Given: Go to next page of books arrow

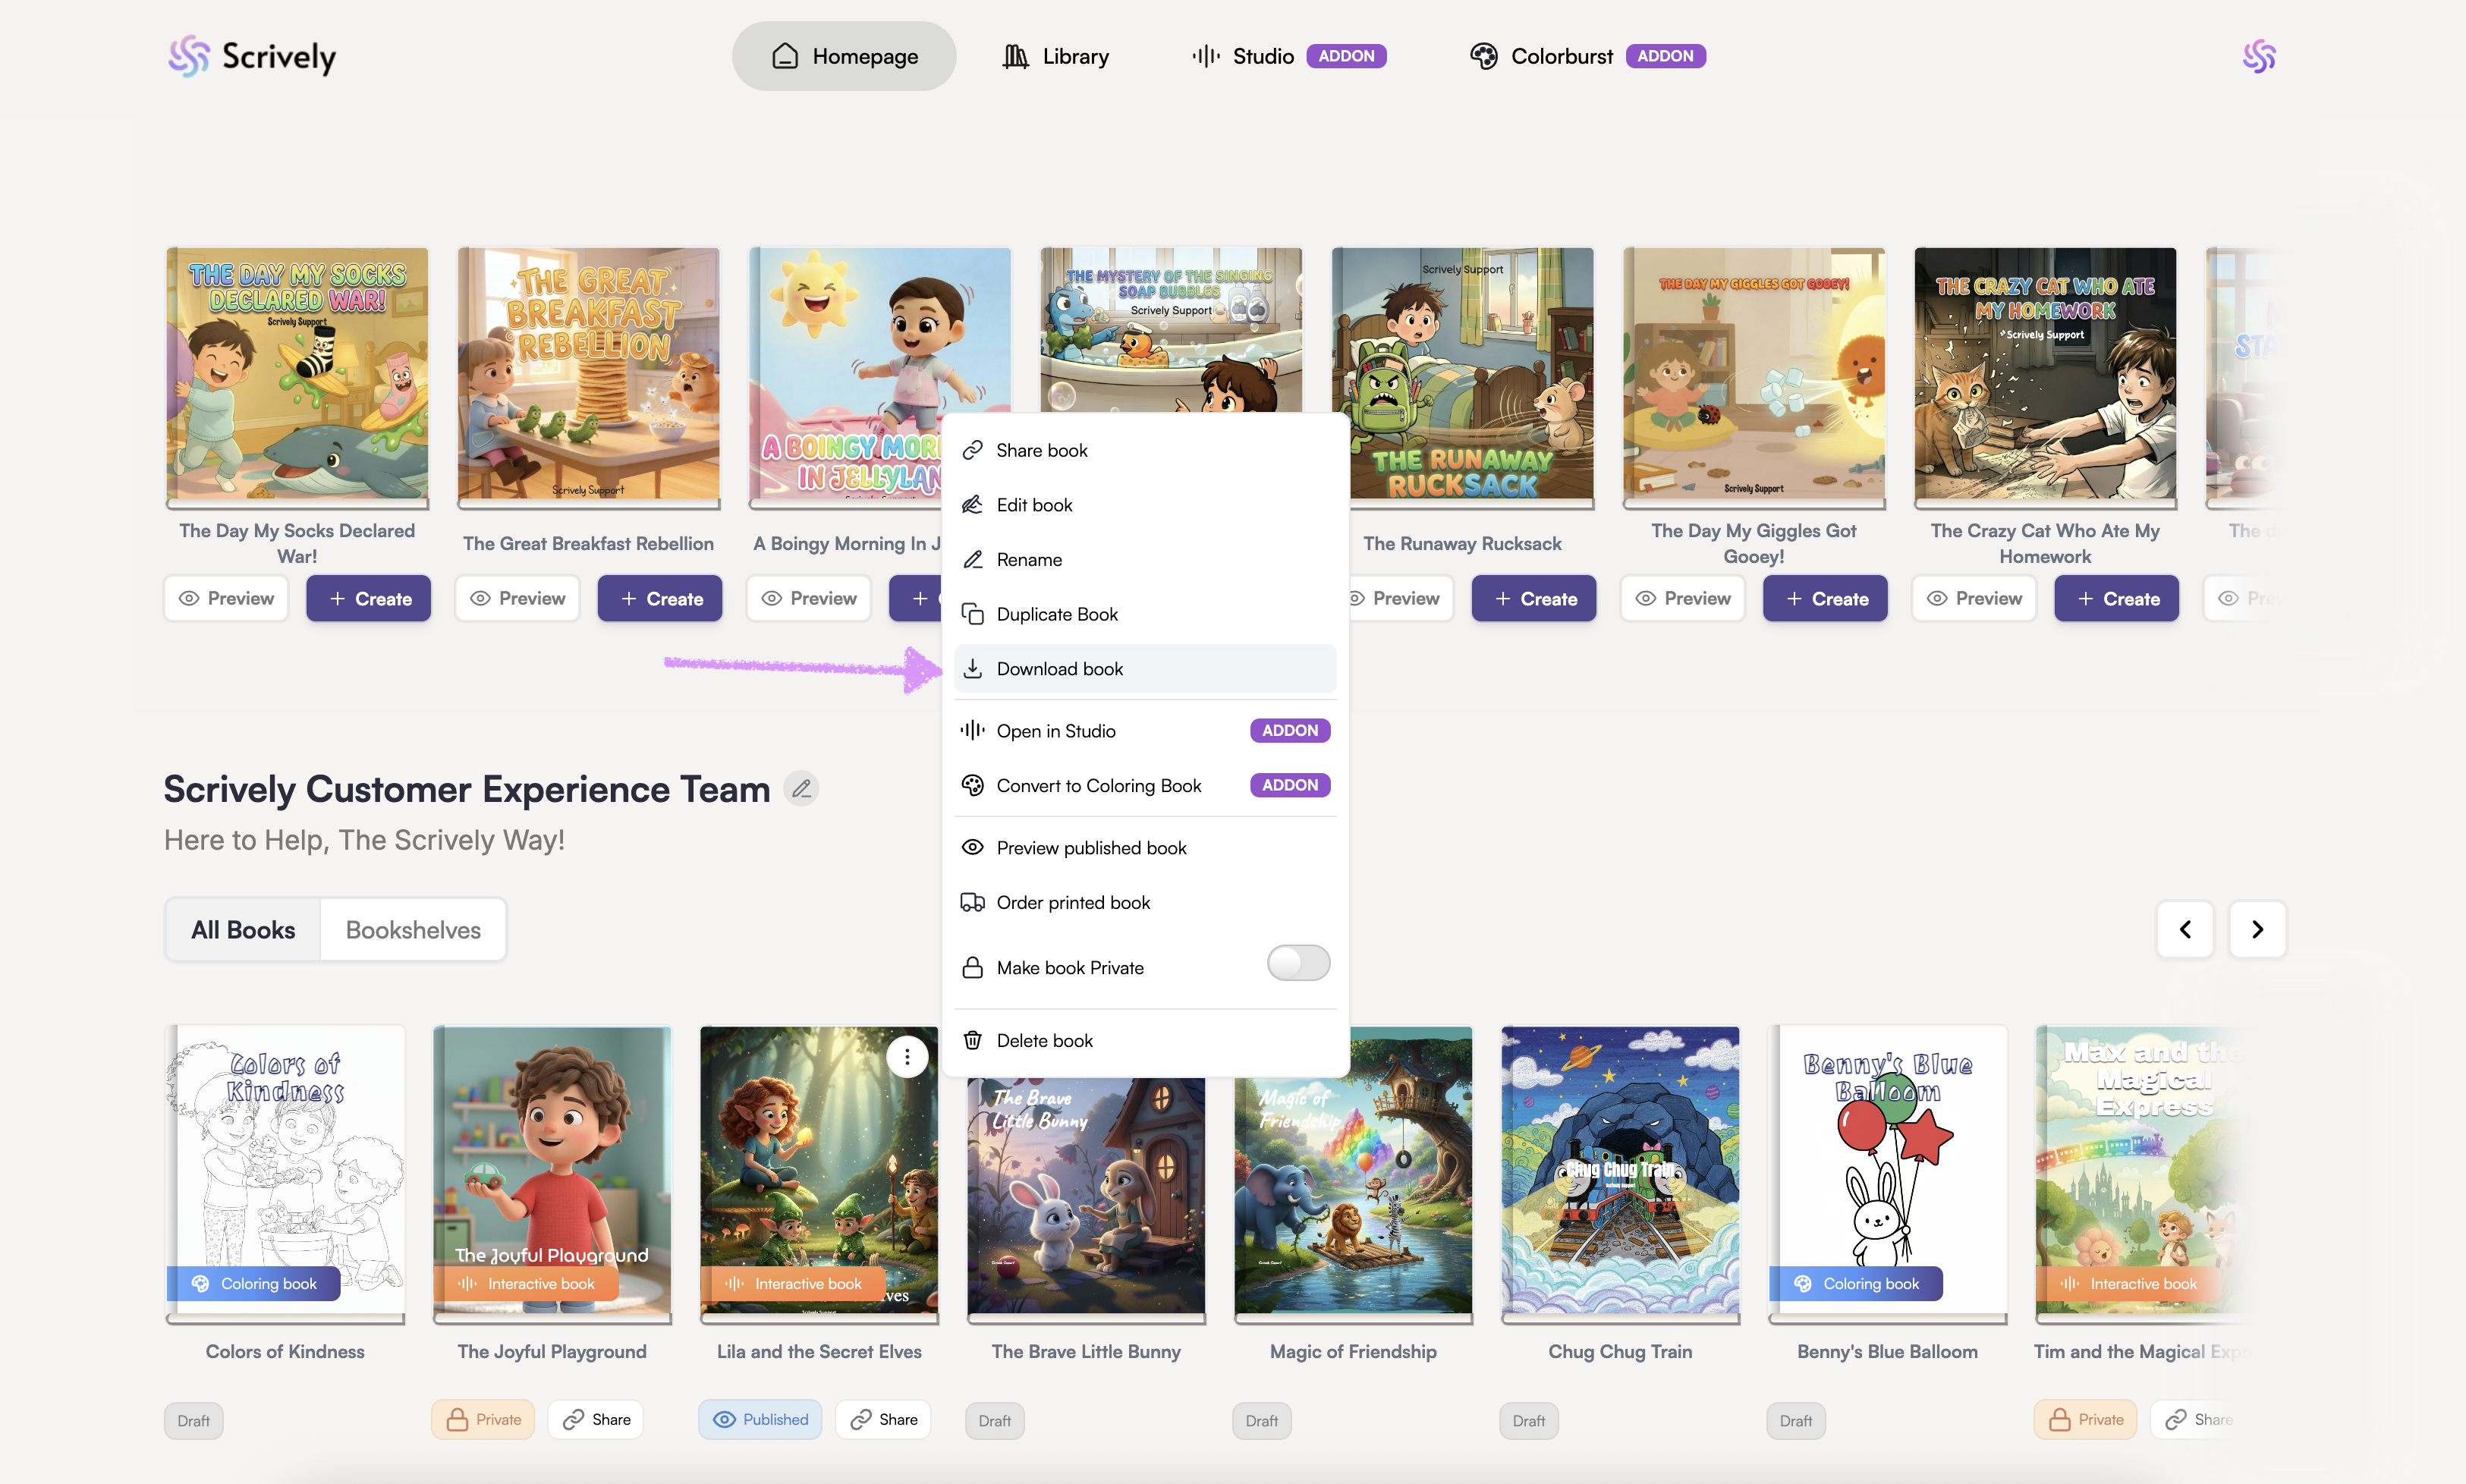Looking at the screenshot, I should coord(2257,929).
